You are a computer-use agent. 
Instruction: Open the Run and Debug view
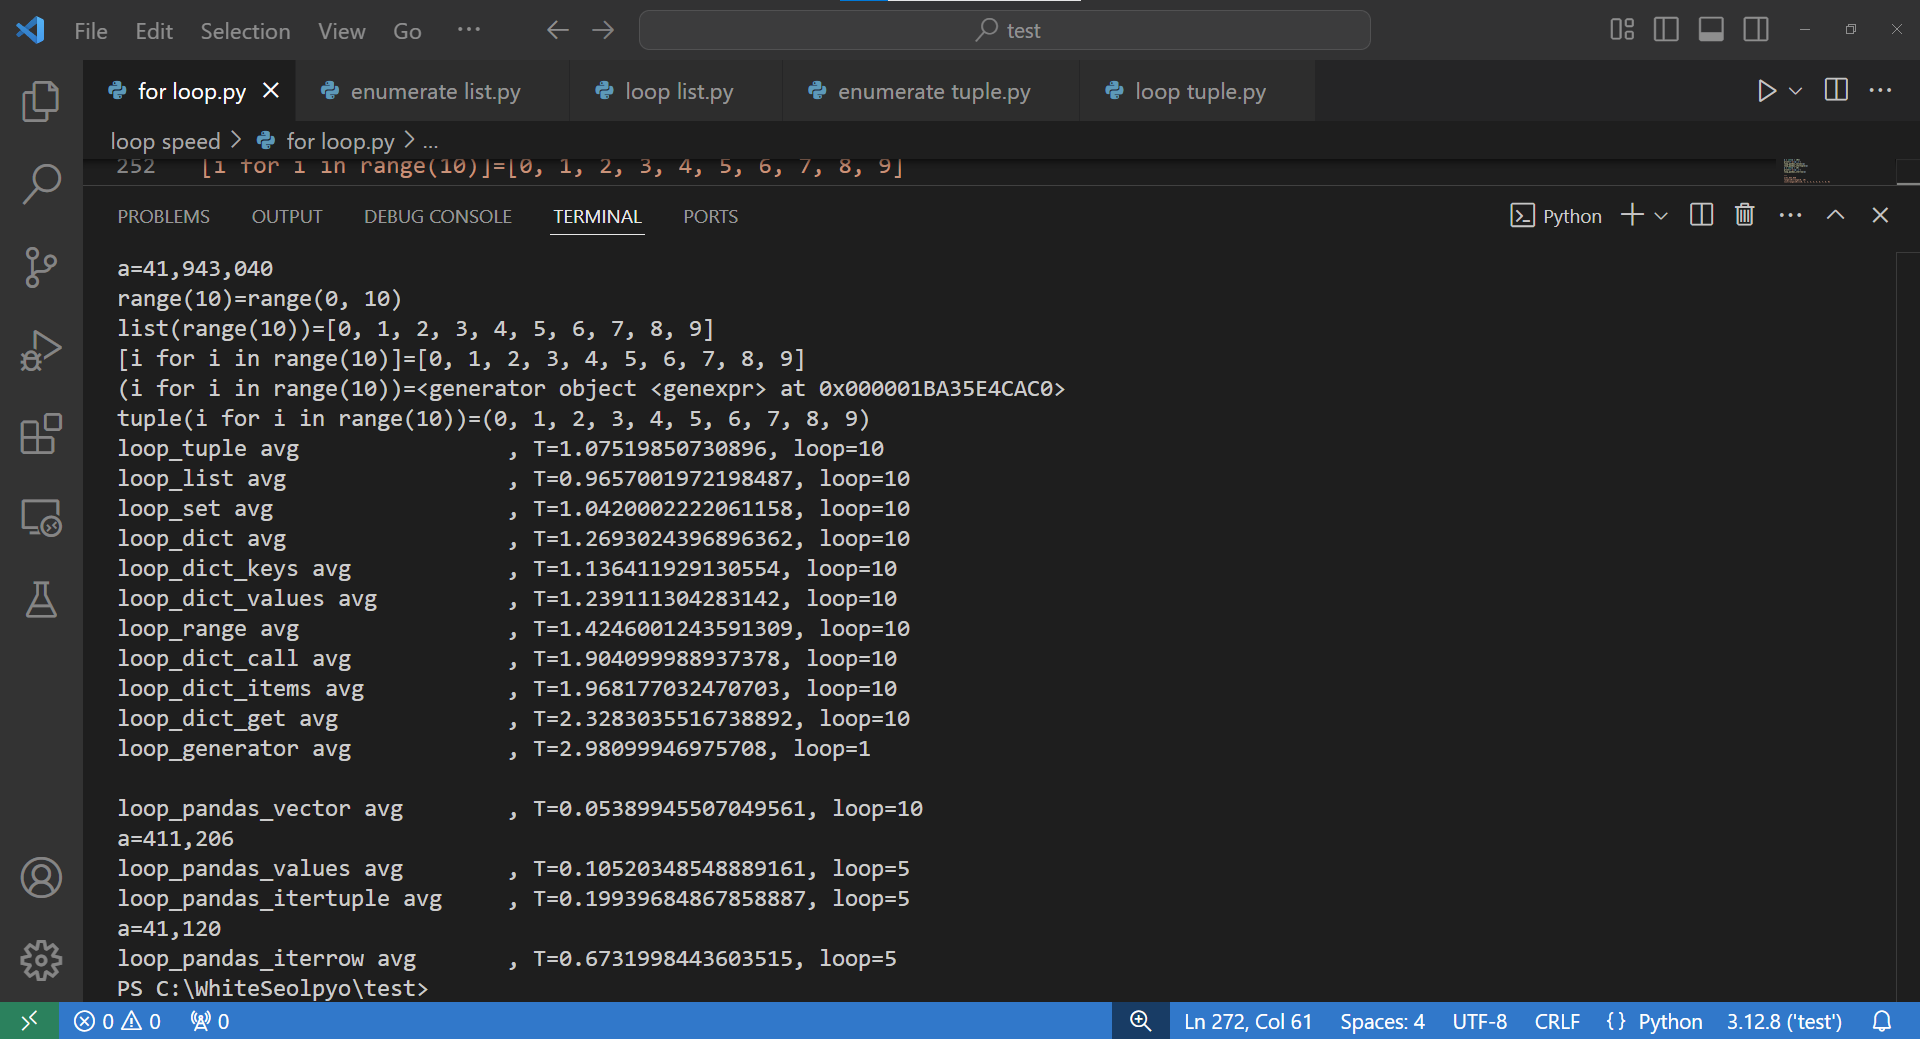(x=41, y=350)
